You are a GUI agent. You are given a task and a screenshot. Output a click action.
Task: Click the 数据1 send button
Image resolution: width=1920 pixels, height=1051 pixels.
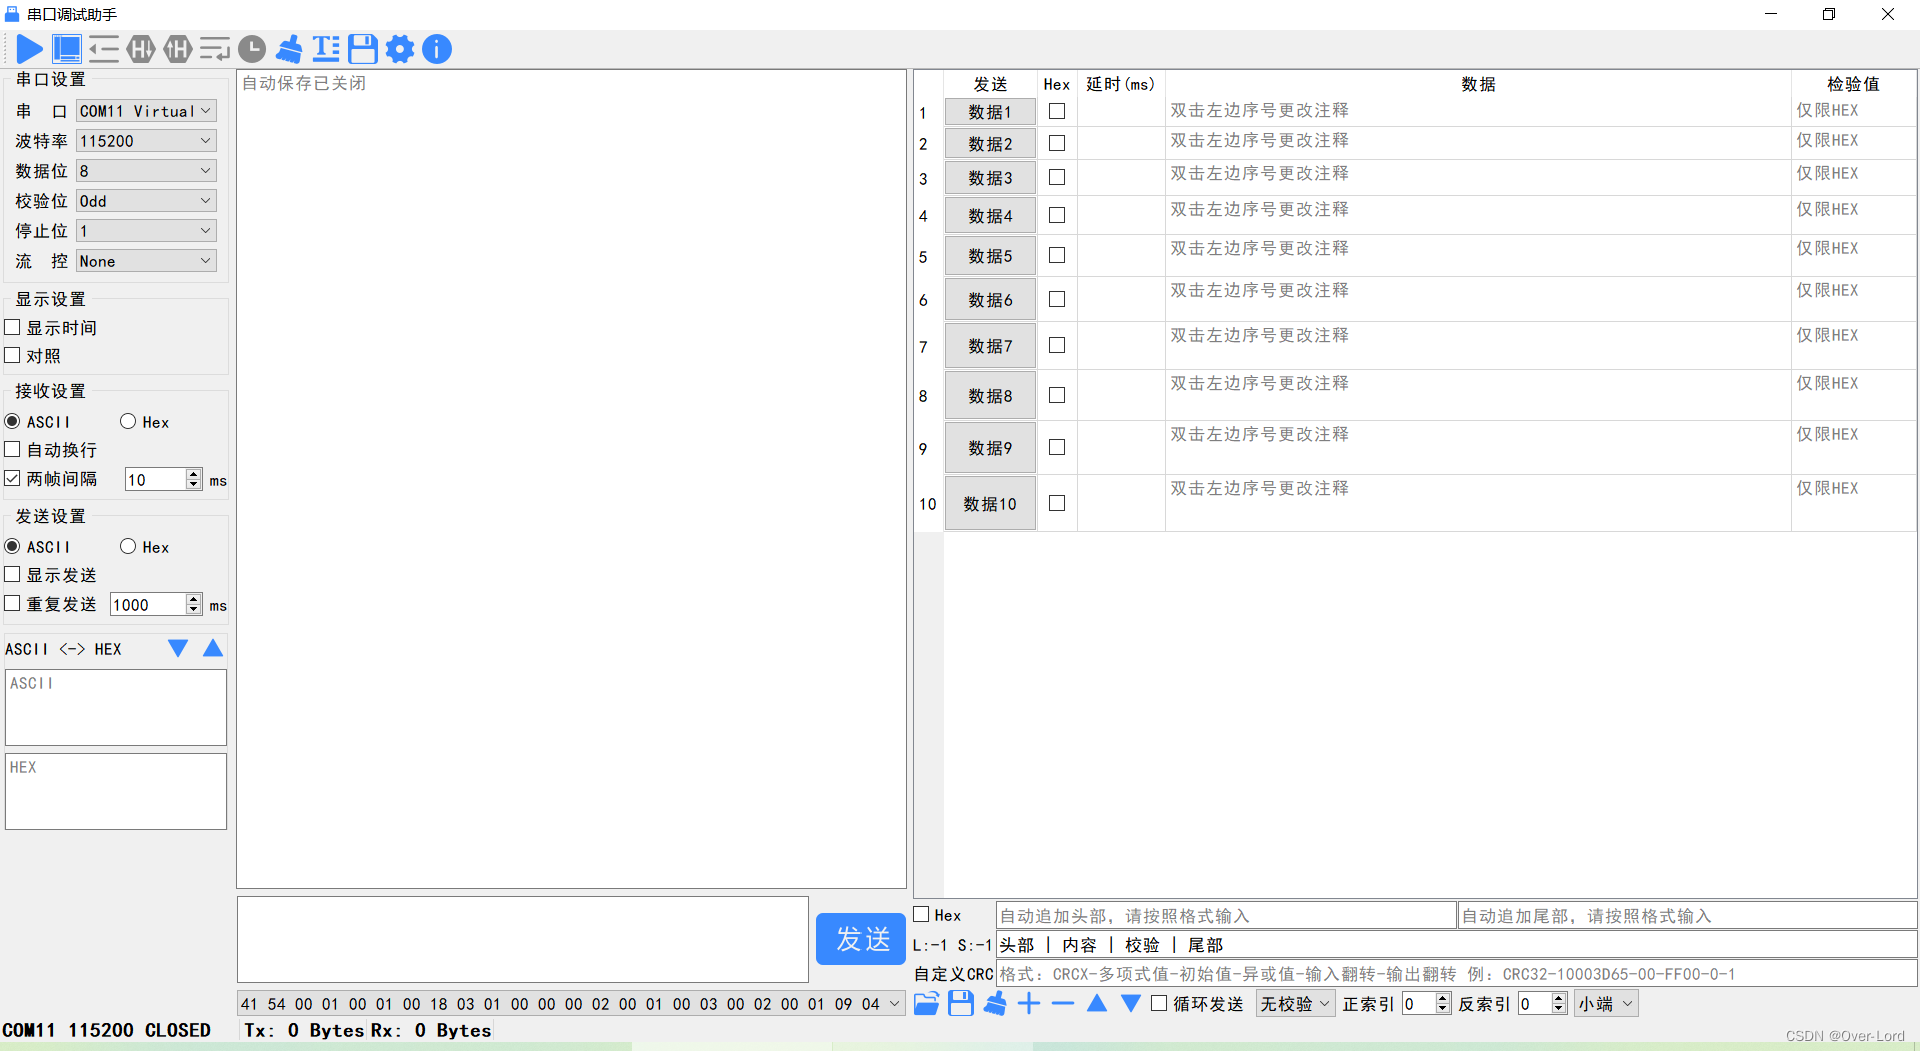click(x=990, y=112)
